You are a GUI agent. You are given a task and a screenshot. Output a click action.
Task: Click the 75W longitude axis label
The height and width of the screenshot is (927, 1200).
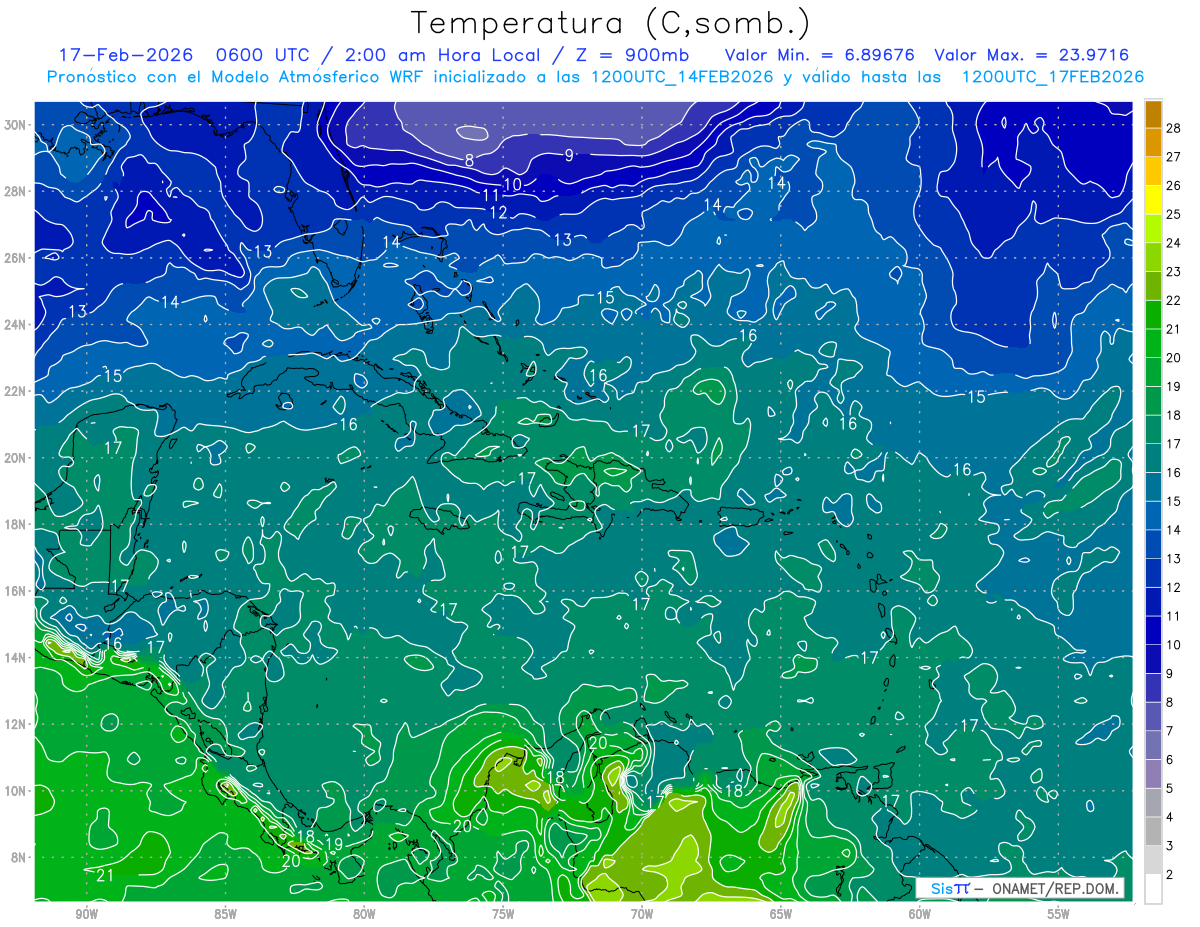[503, 914]
